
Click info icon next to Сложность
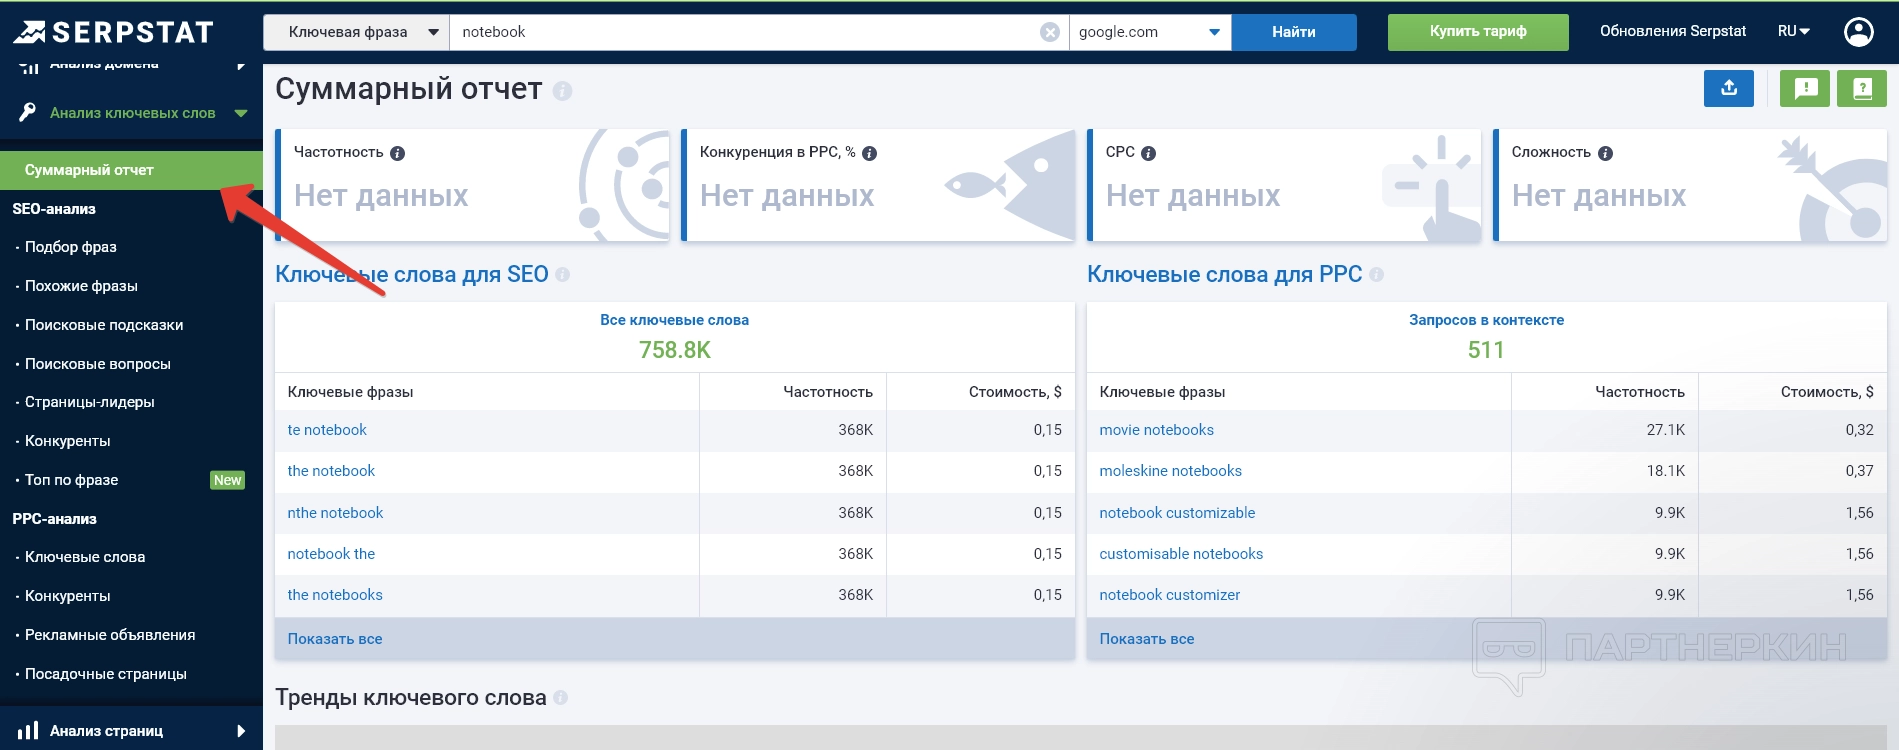1605,153
